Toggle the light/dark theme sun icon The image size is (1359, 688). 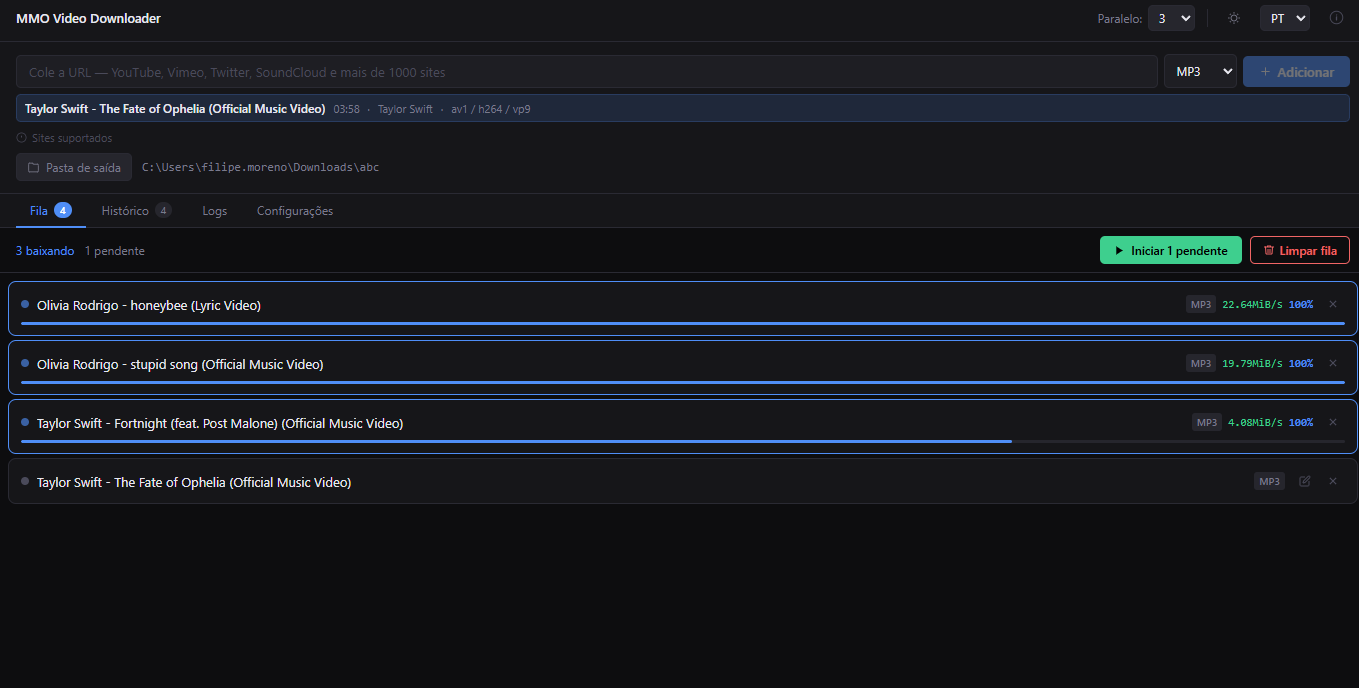[x=1234, y=18]
